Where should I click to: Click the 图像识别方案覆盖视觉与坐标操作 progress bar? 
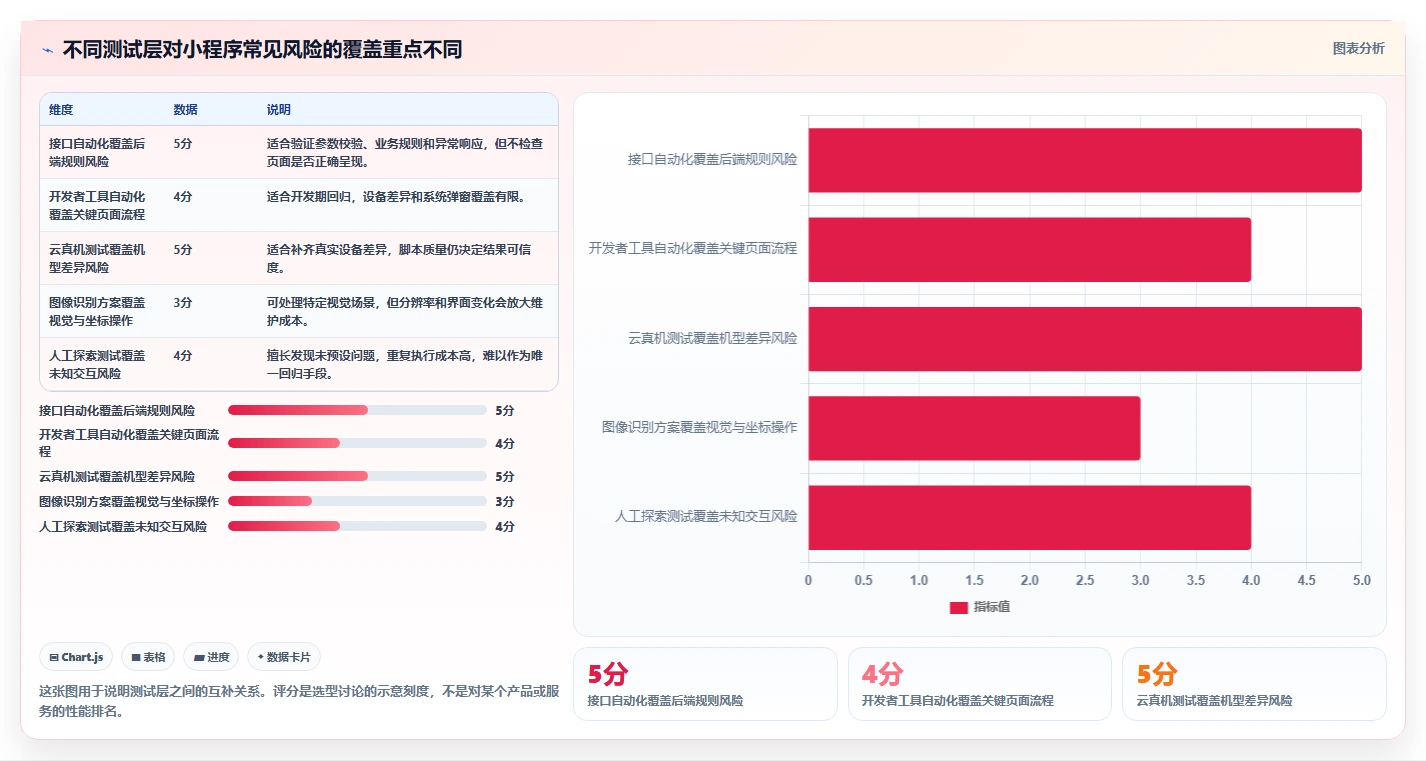[357, 501]
